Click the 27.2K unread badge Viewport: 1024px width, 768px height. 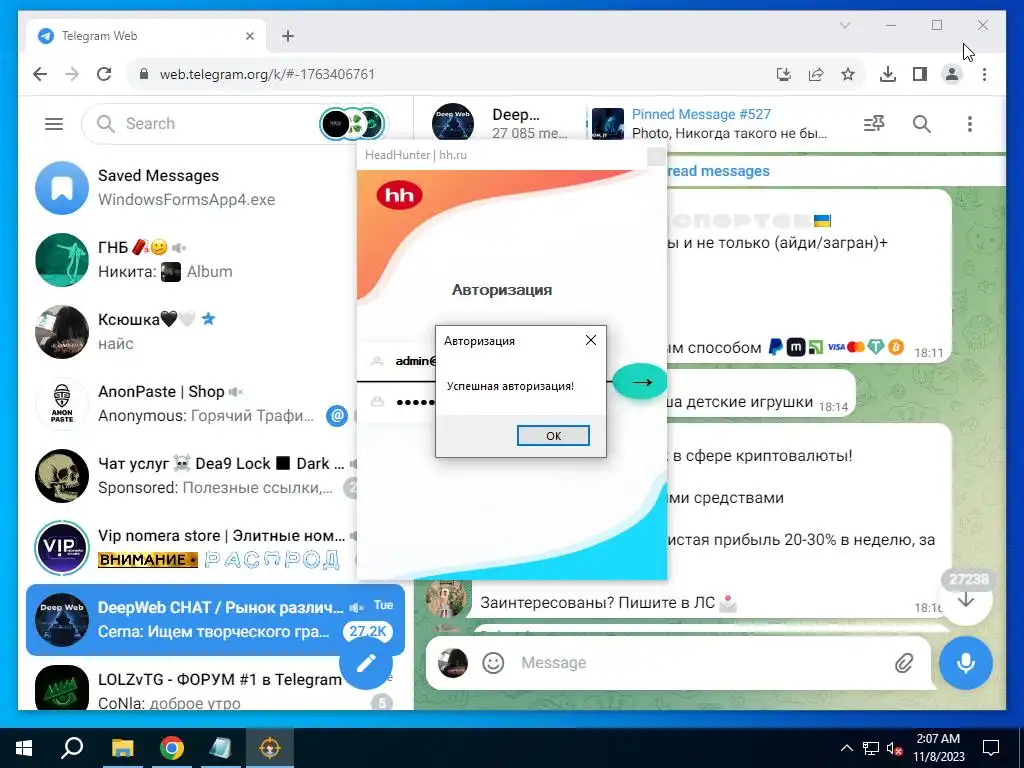tap(368, 632)
